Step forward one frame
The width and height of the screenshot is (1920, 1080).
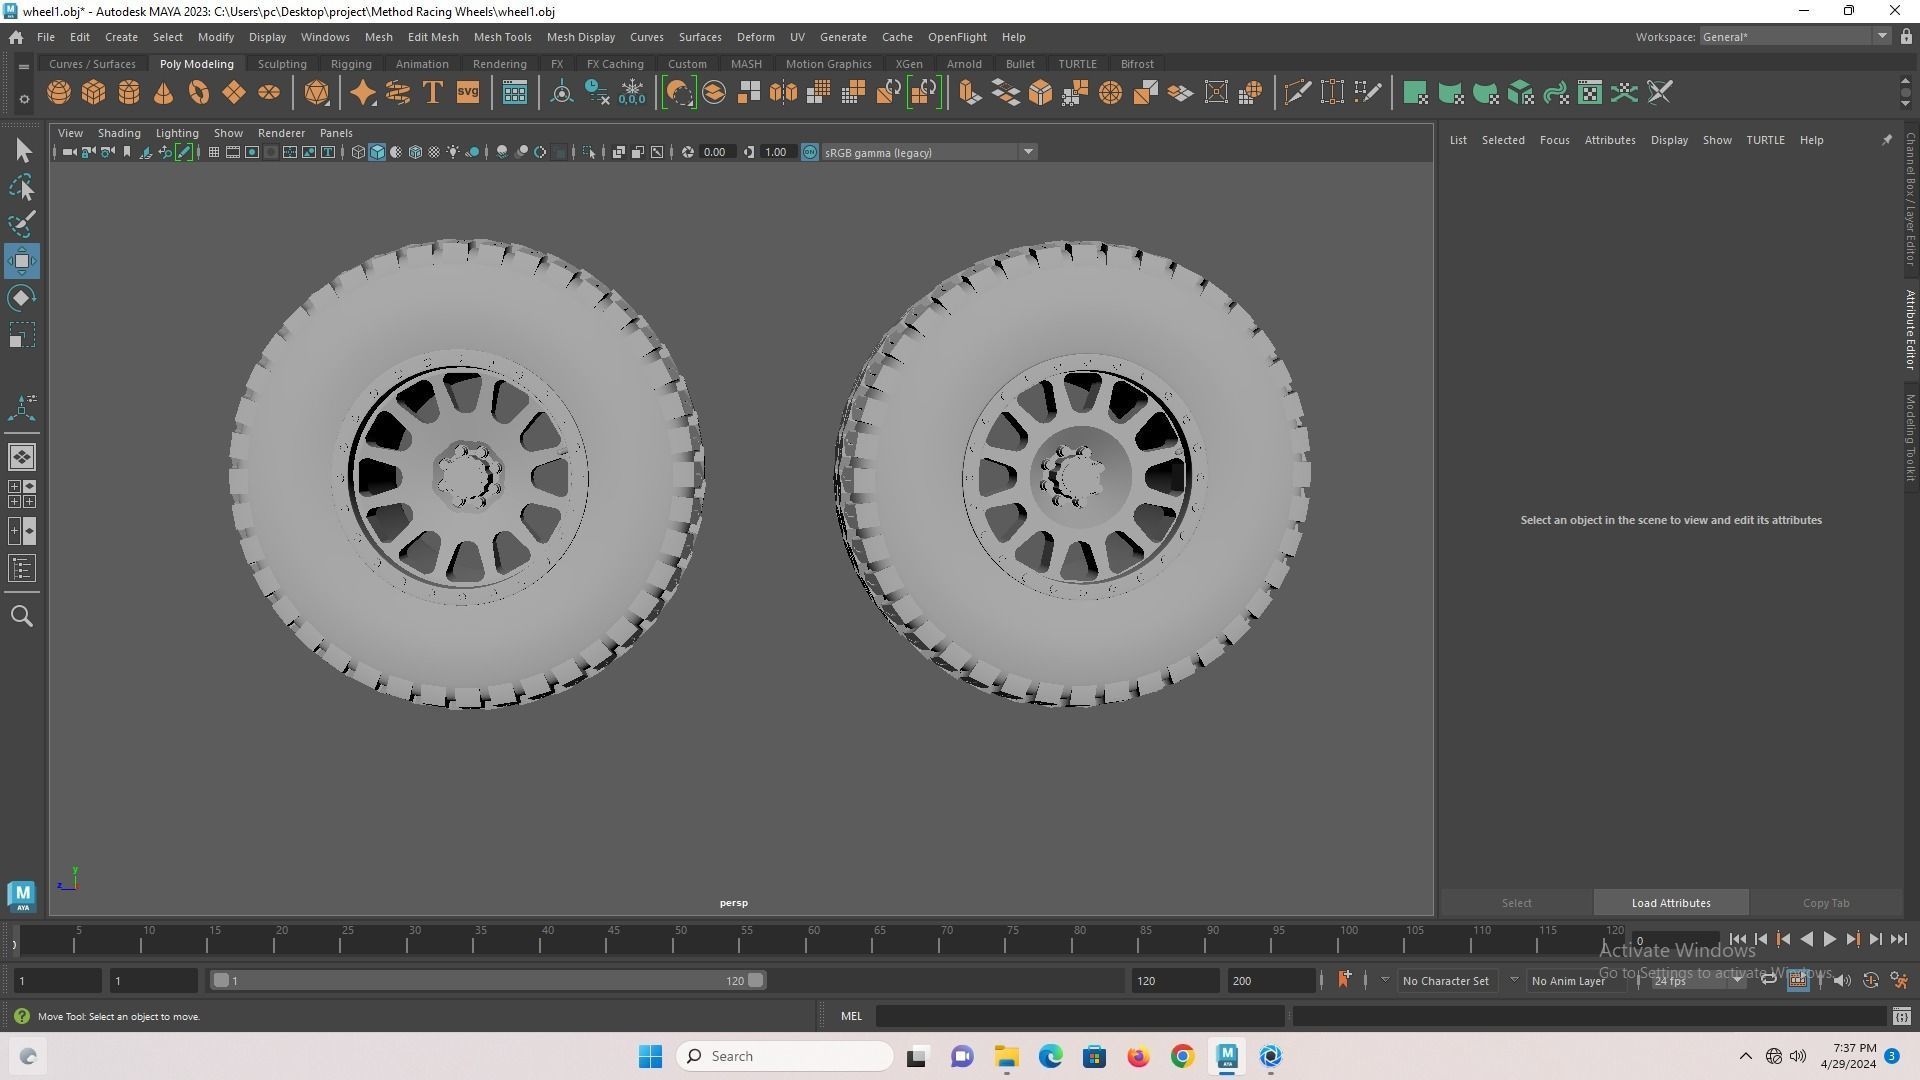pos(1876,939)
